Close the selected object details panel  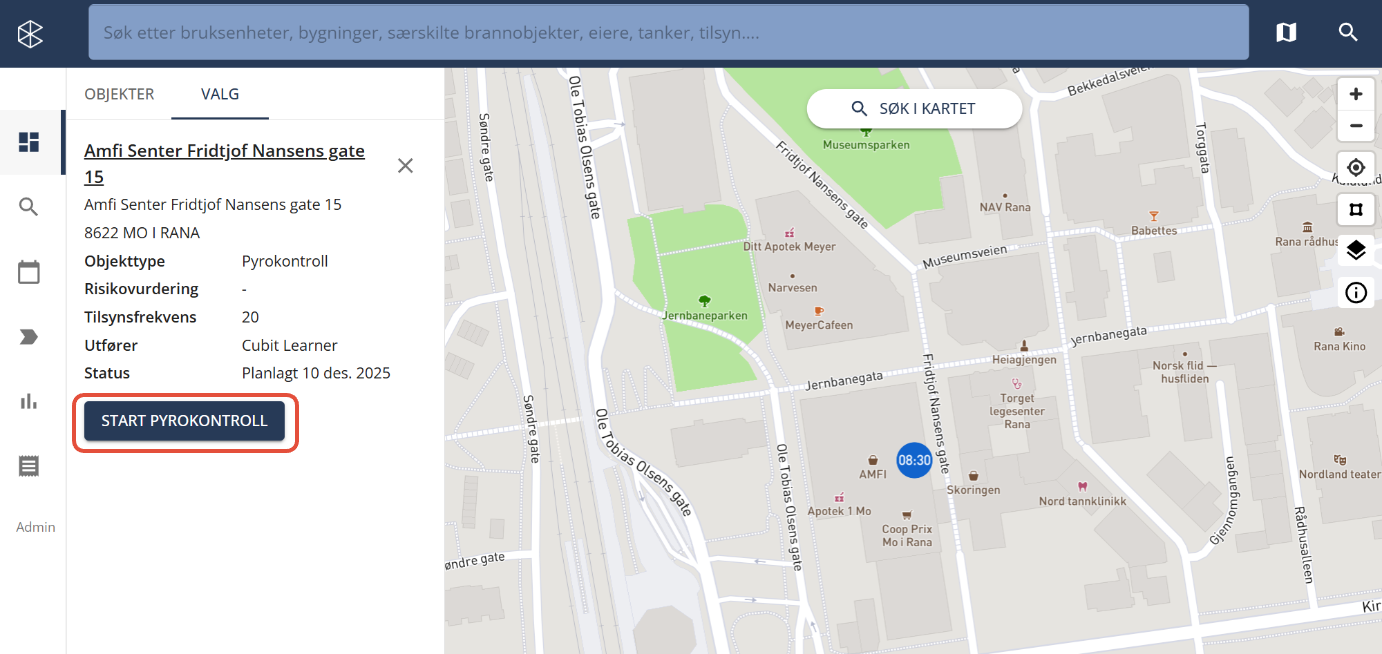405,165
